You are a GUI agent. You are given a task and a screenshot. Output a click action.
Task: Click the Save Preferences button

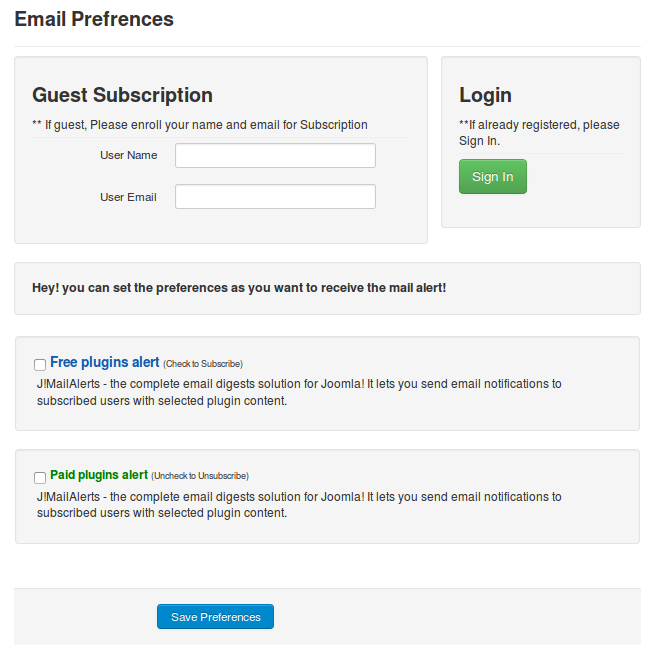pos(215,617)
